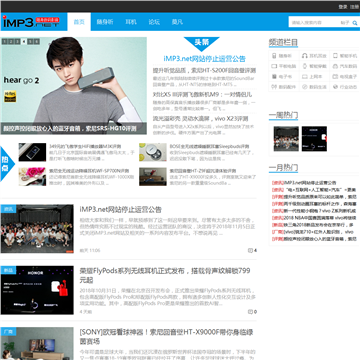The height and width of the screenshot is (360, 360).
Task: Open first 一月热门 item iMP3.net网站停止运营公告
Action: tap(304, 183)
